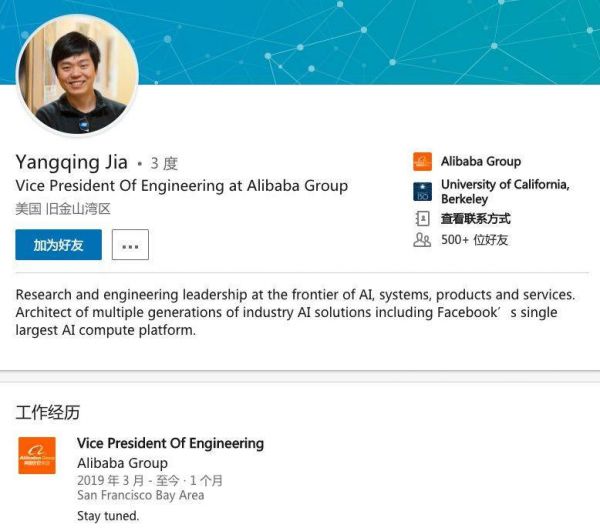This screenshot has width=600, height=531.
Task: Open the 500+ 位好友 connections link
Action: click(x=474, y=240)
